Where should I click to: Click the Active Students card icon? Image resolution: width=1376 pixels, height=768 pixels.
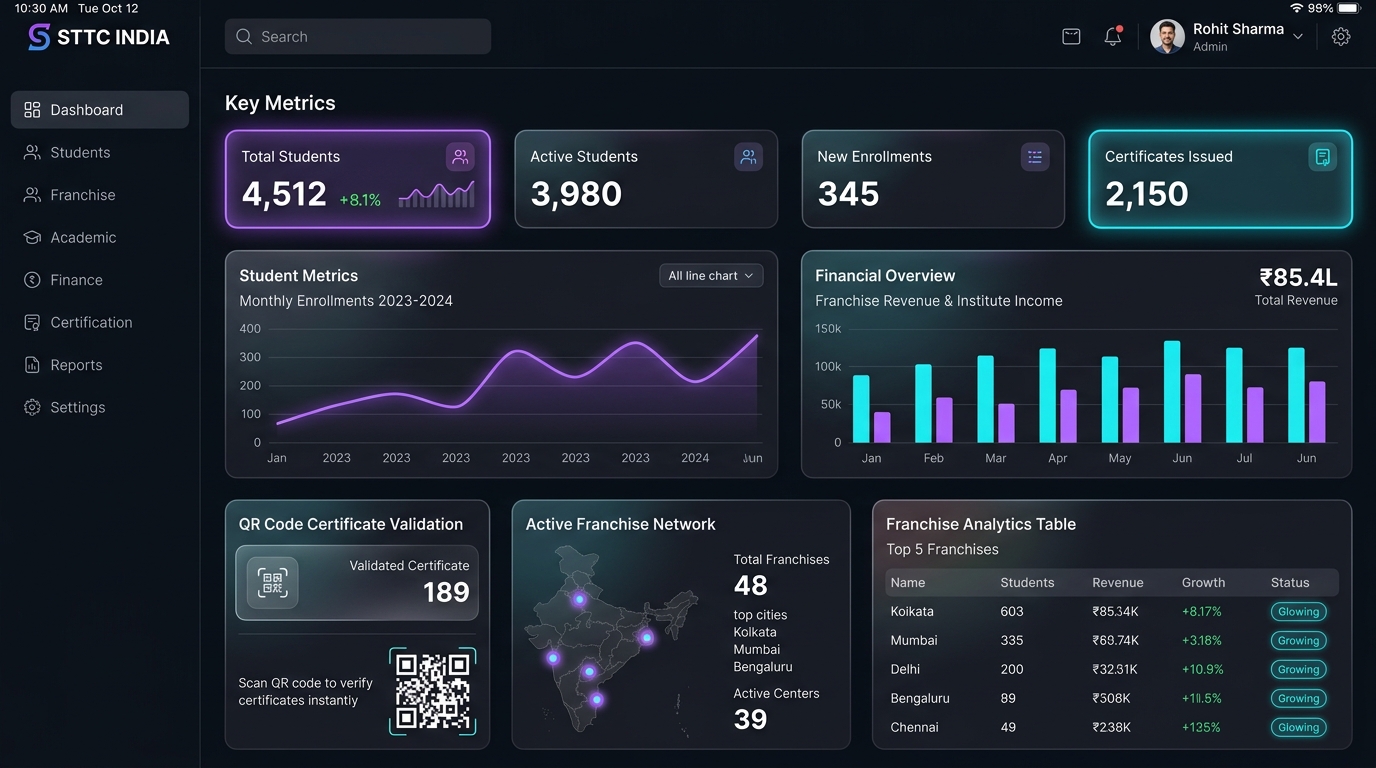(748, 157)
